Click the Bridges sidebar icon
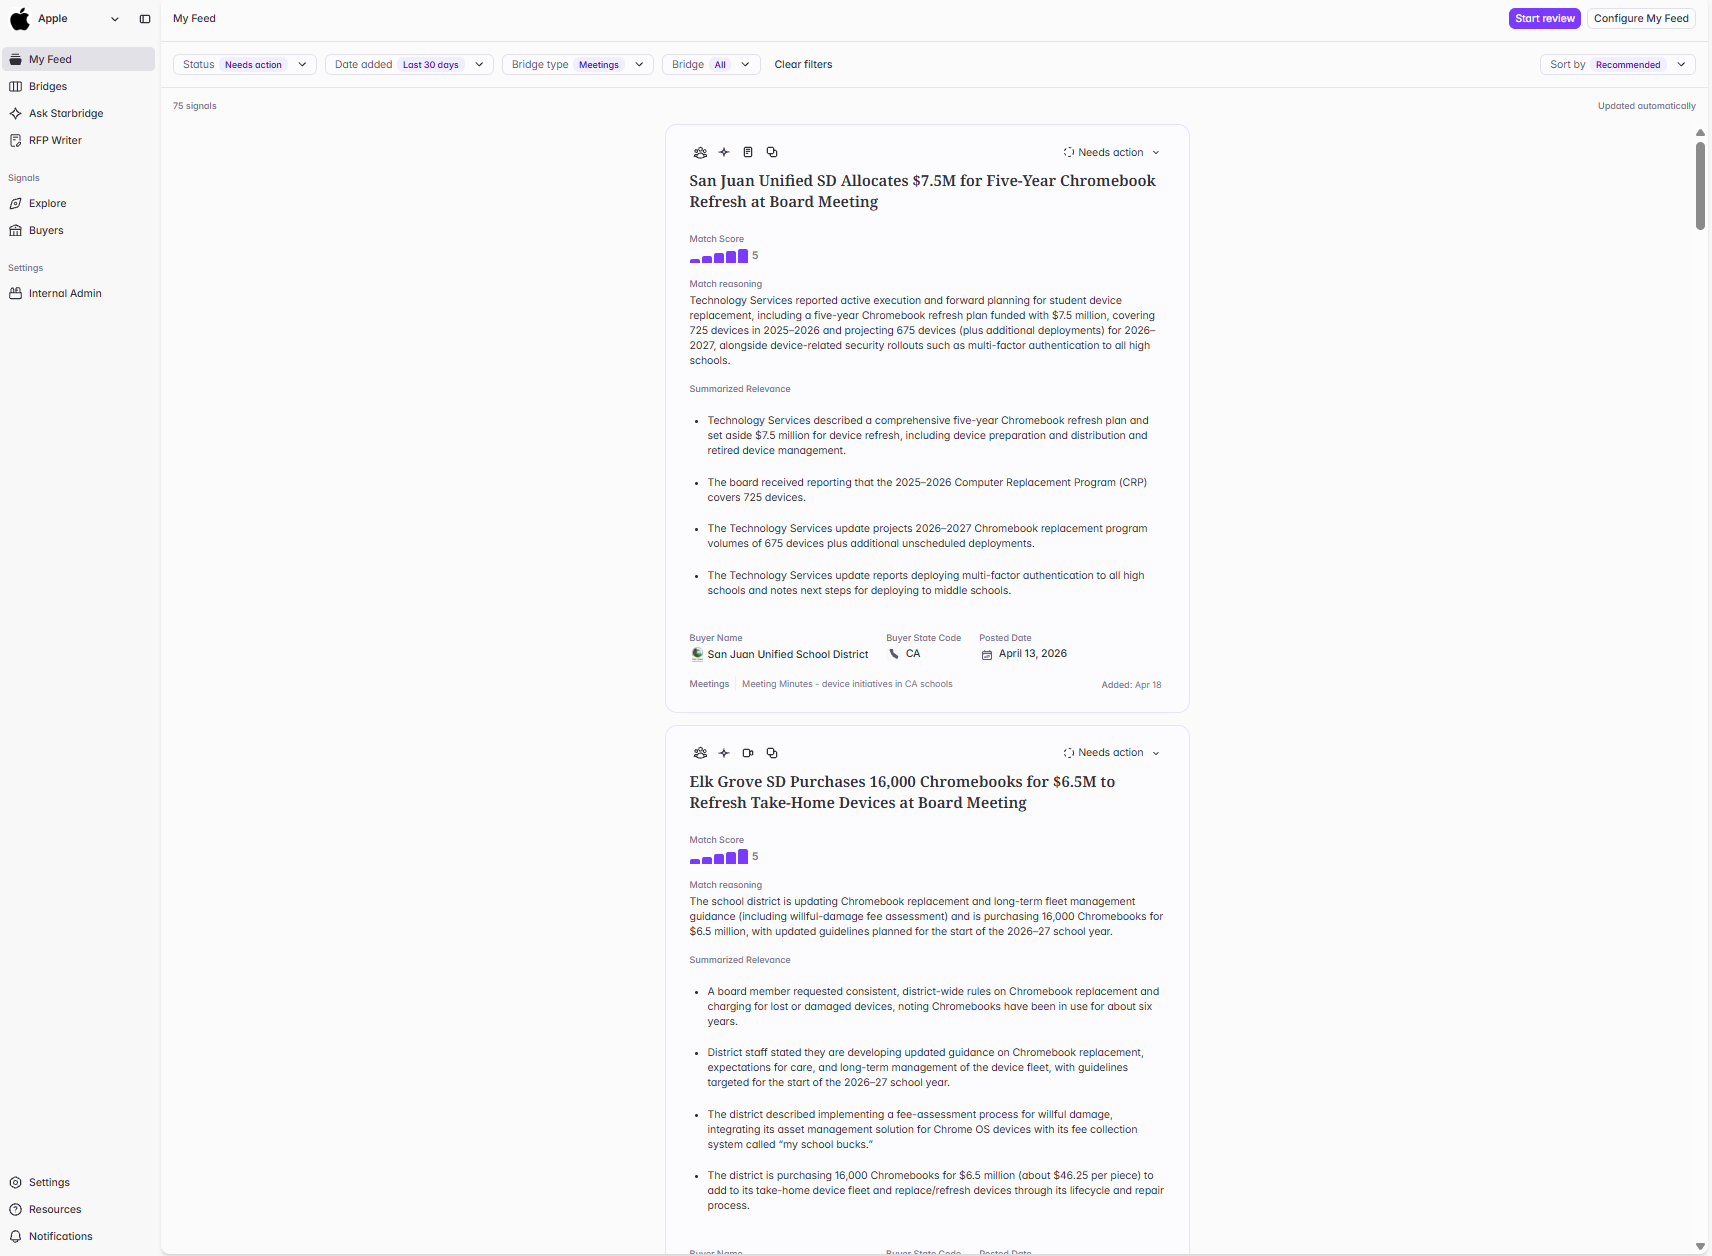Image resolution: width=1712 pixels, height=1256 pixels. tap(16, 87)
